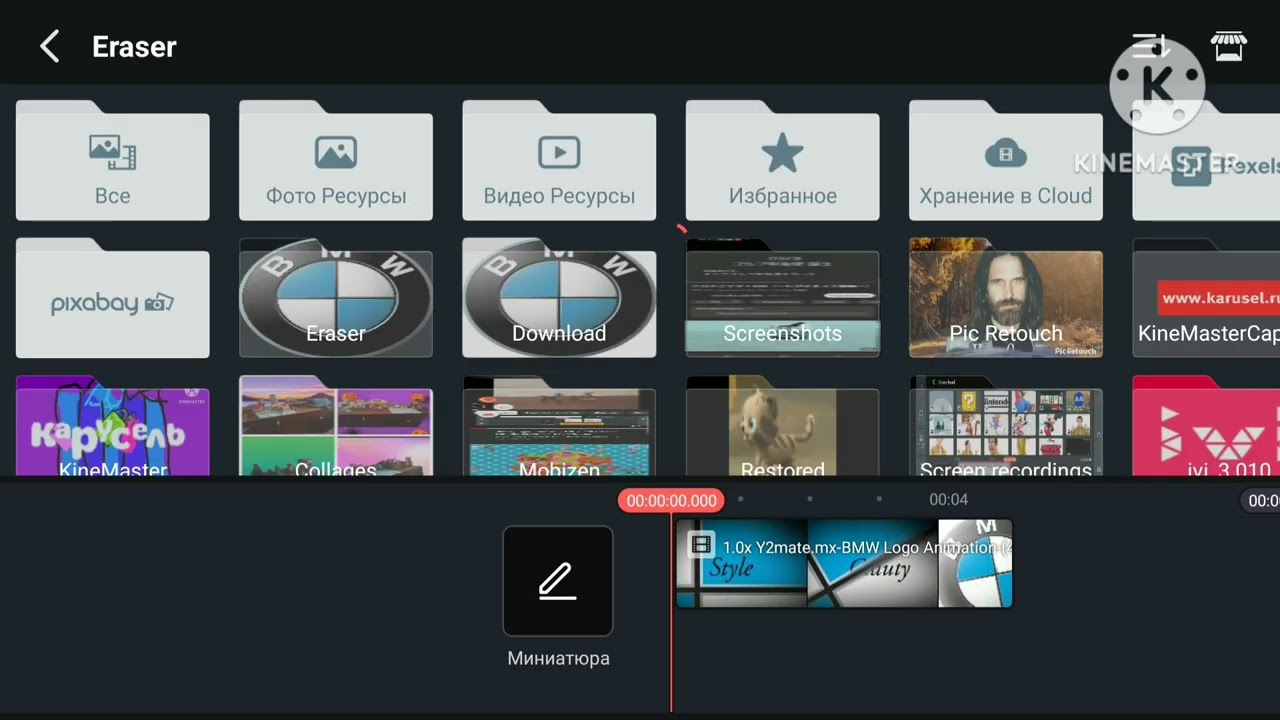Click the Eraser title text

tap(134, 47)
